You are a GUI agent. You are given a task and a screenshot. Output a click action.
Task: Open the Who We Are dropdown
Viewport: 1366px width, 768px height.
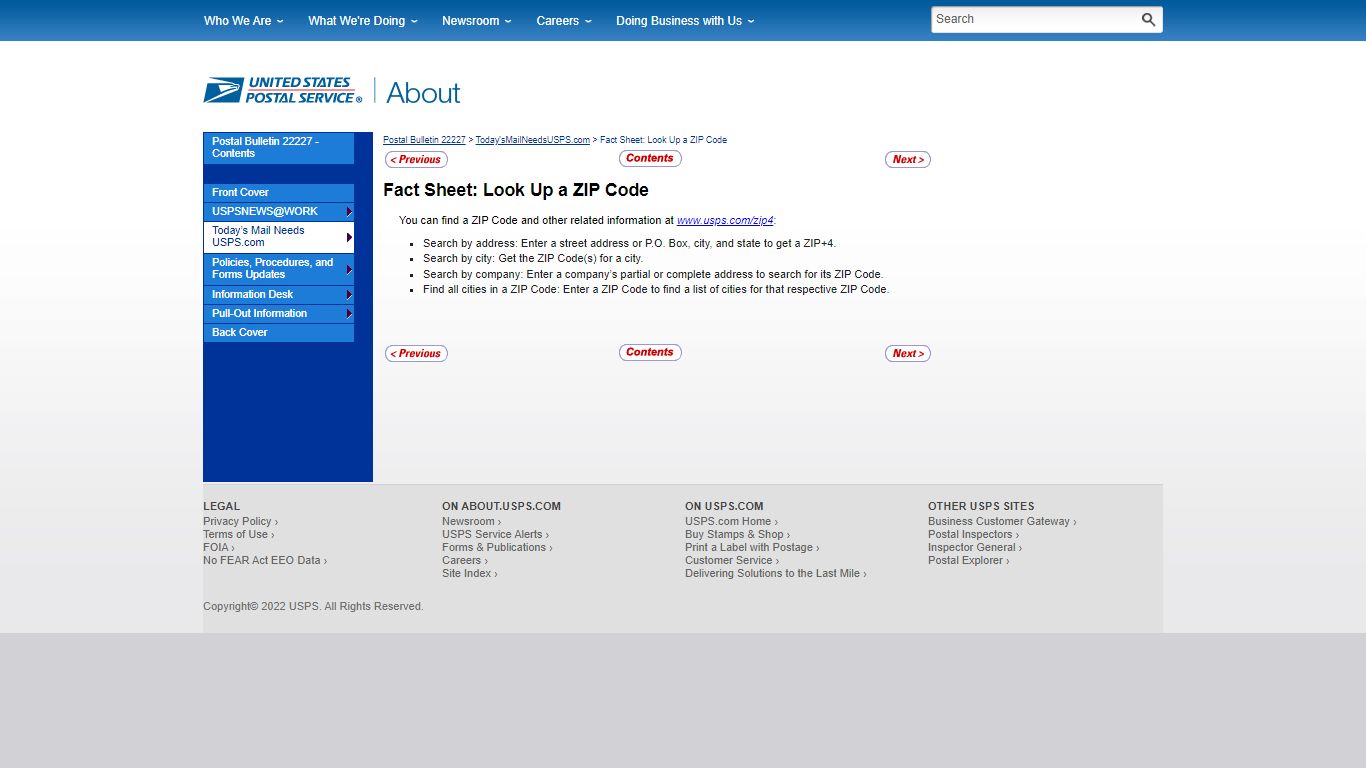click(243, 21)
